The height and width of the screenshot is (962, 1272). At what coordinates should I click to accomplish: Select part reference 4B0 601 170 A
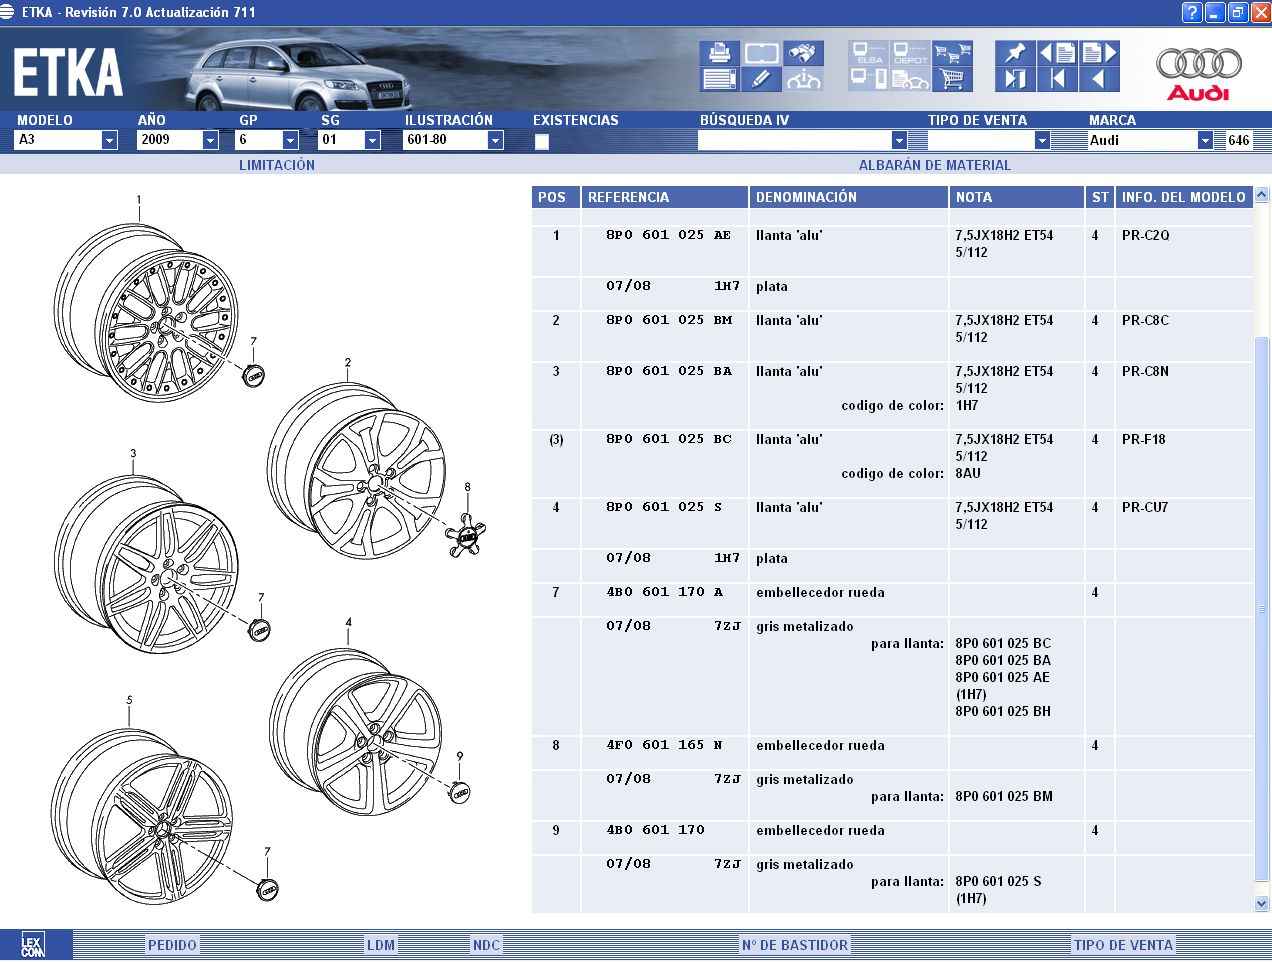click(664, 593)
